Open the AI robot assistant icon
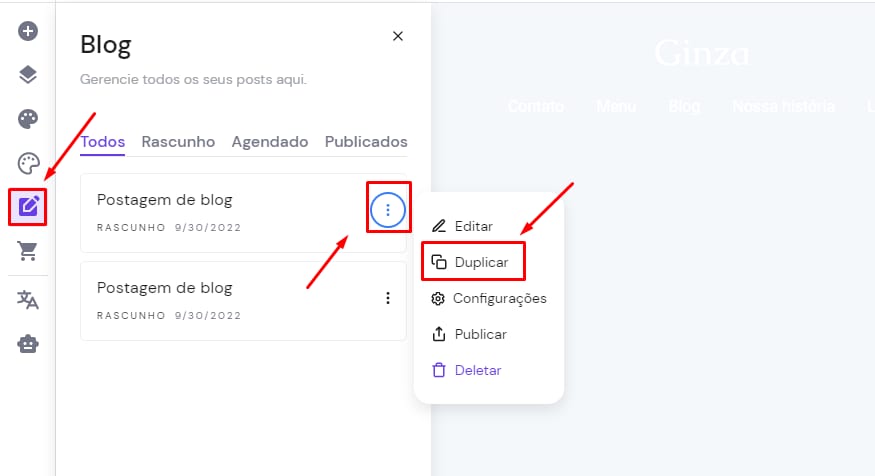Image resolution: width=875 pixels, height=476 pixels. click(x=28, y=343)
